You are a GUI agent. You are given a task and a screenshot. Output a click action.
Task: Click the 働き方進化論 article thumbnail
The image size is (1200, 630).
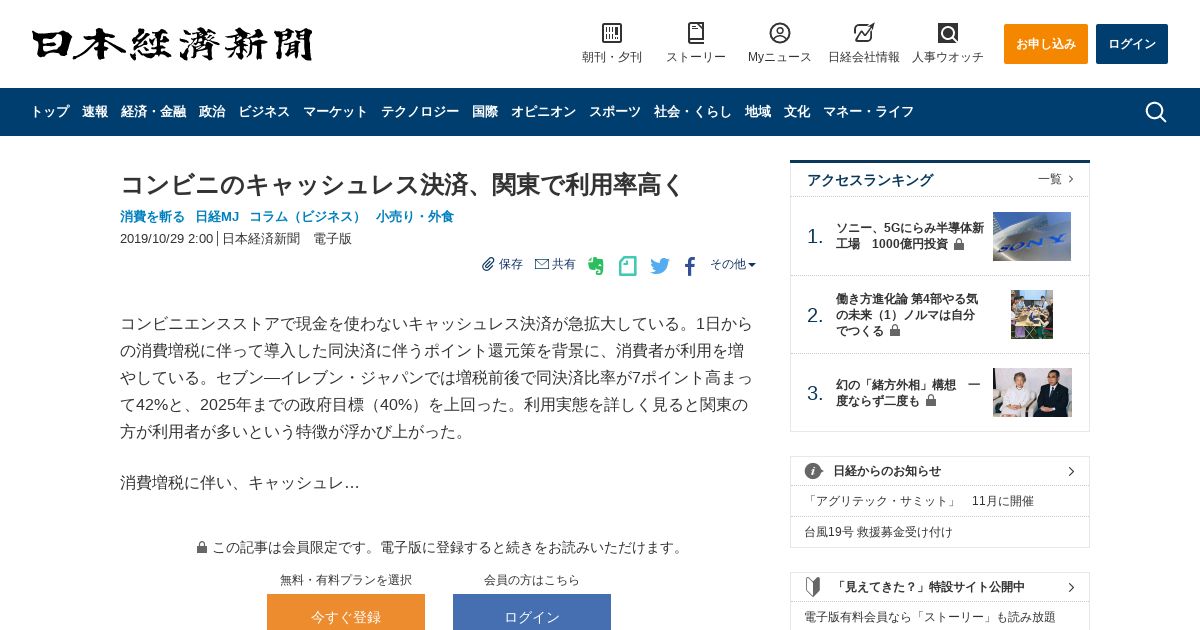click(1032, 314)
